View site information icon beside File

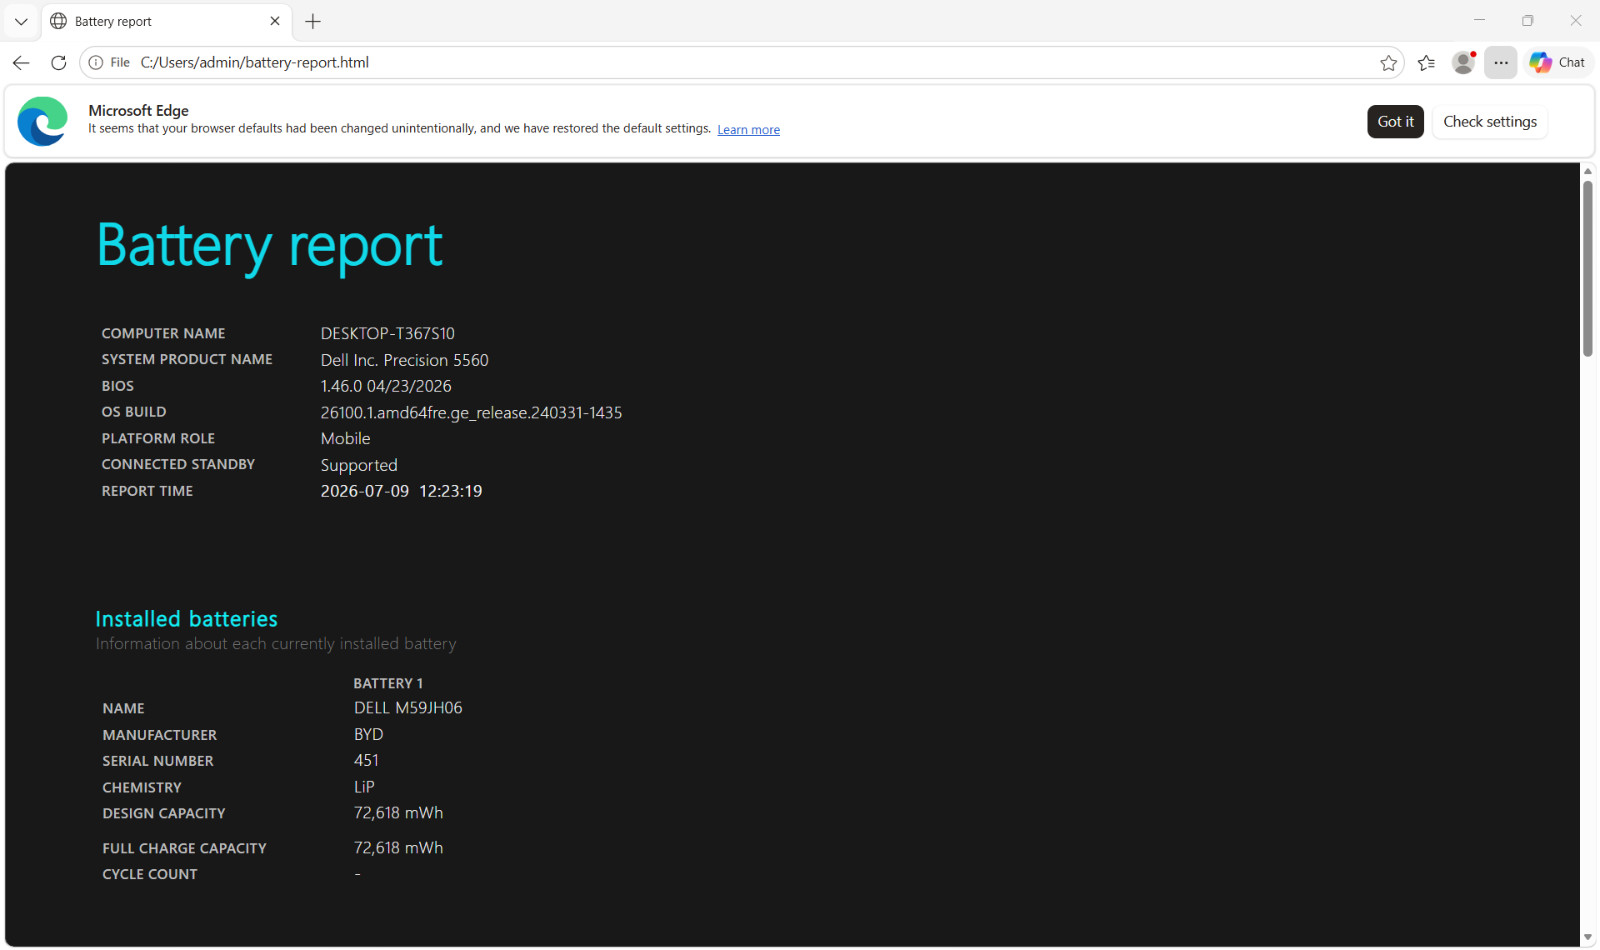[x=96, y=62]
